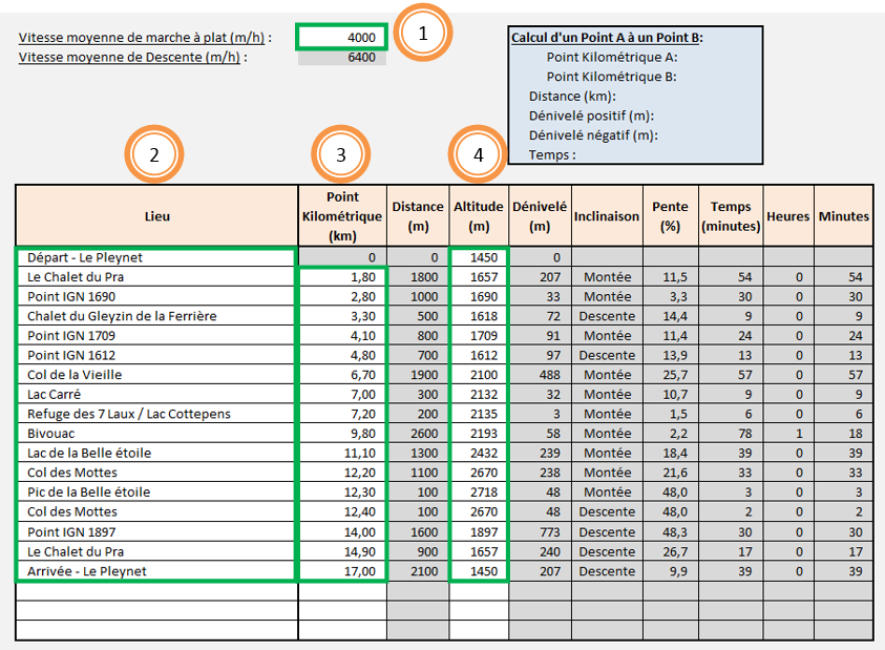Click the 'Point IGN 1612' place cell
The width and height of the screenshot is (885, 650).
pyautogui.click(x=156, y=355)
